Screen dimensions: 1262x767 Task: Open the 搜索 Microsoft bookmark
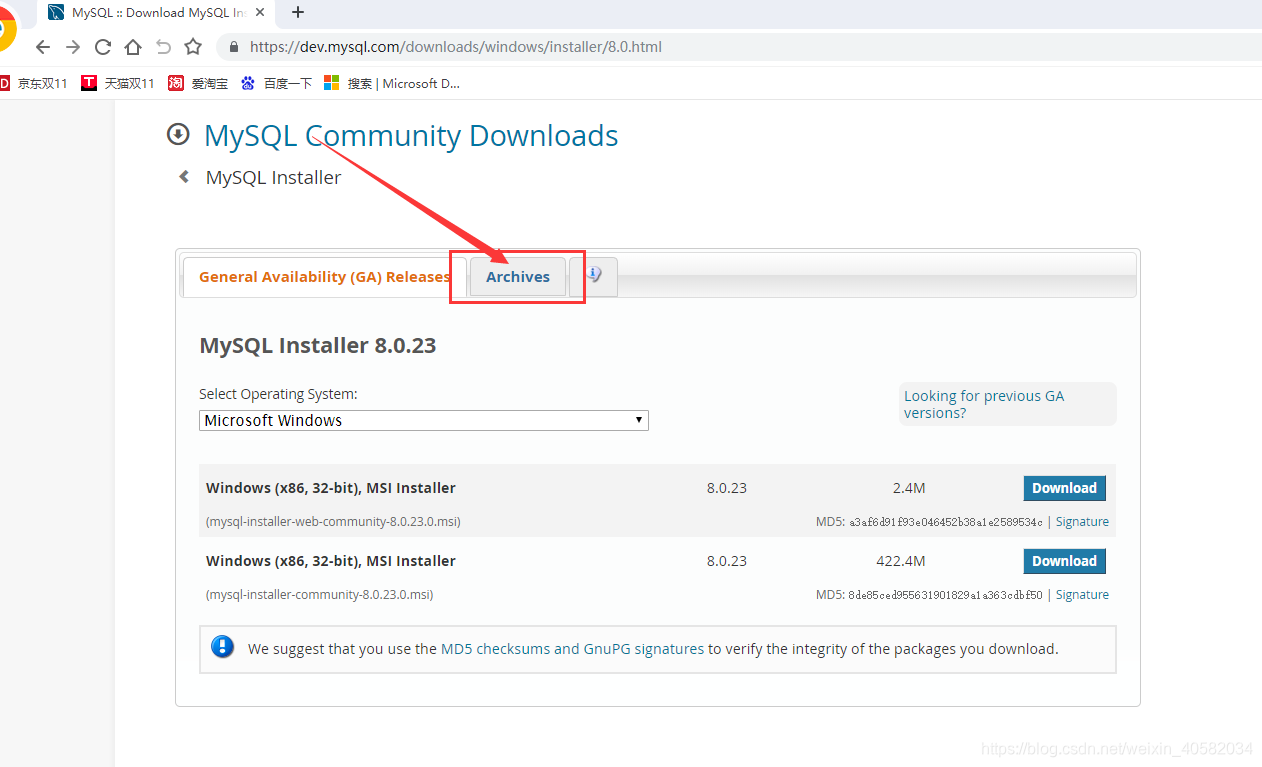coord(392,83)
